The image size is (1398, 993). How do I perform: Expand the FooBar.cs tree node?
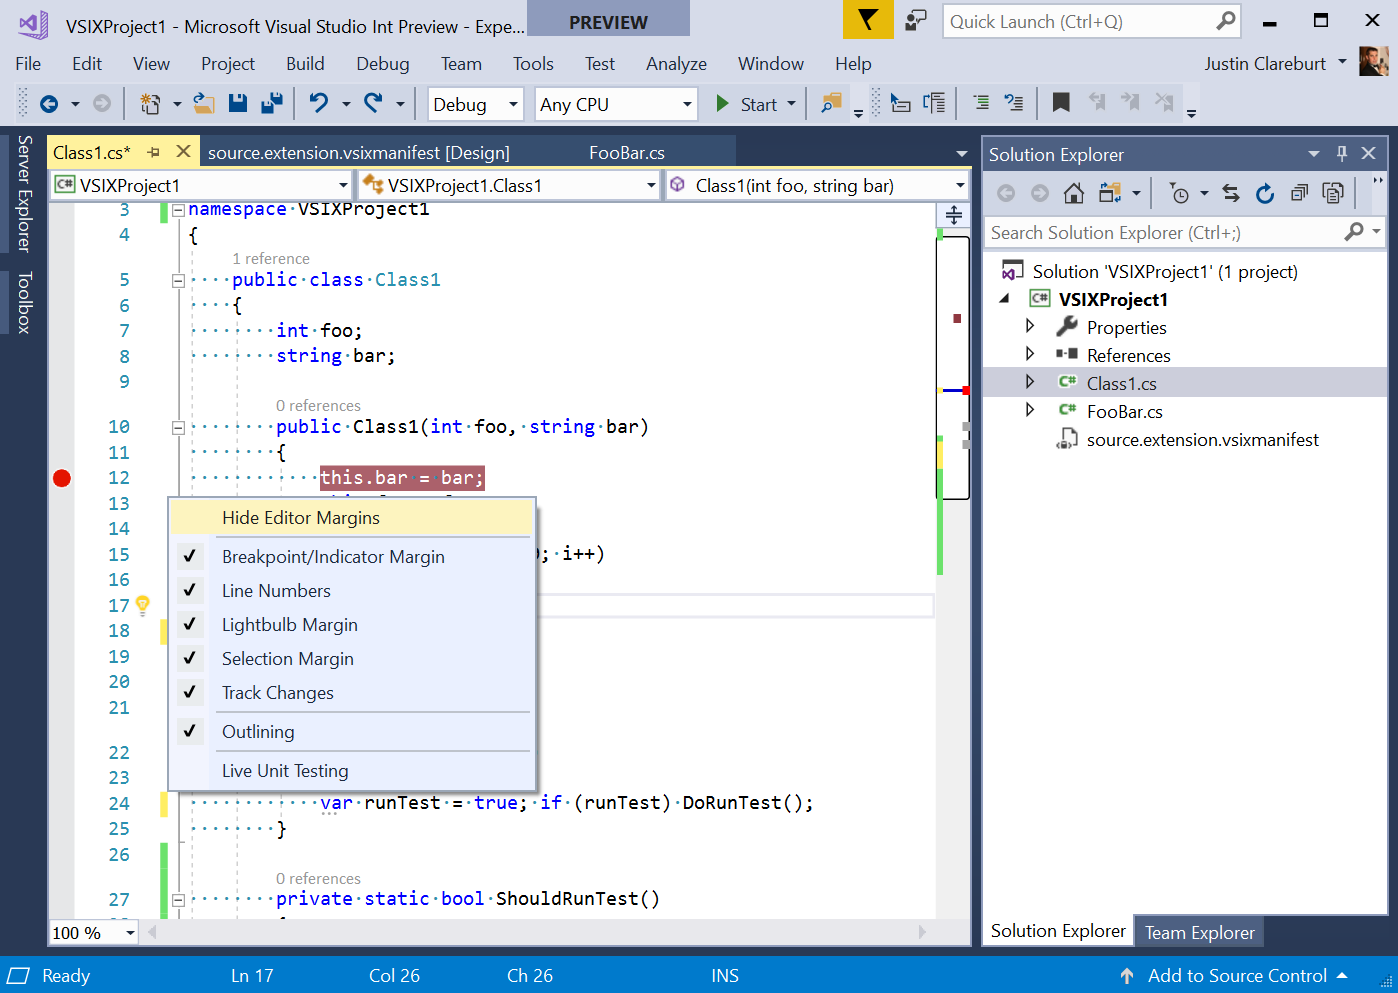click(x=1029, y=410)
